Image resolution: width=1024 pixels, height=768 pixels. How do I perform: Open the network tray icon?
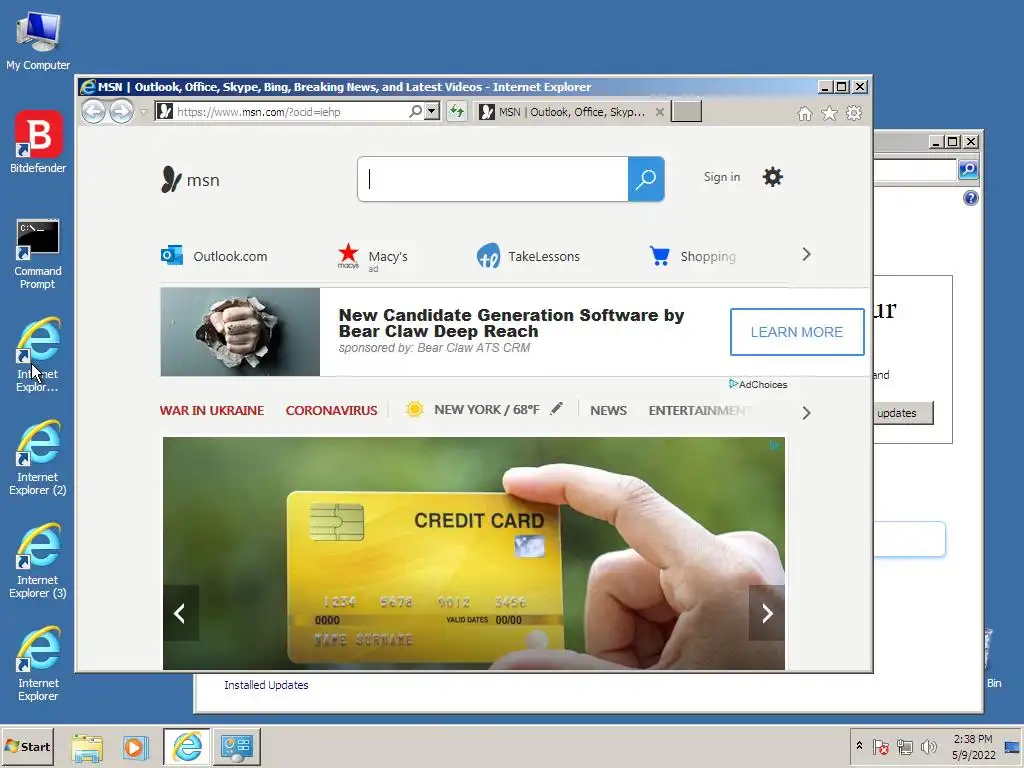904,746
